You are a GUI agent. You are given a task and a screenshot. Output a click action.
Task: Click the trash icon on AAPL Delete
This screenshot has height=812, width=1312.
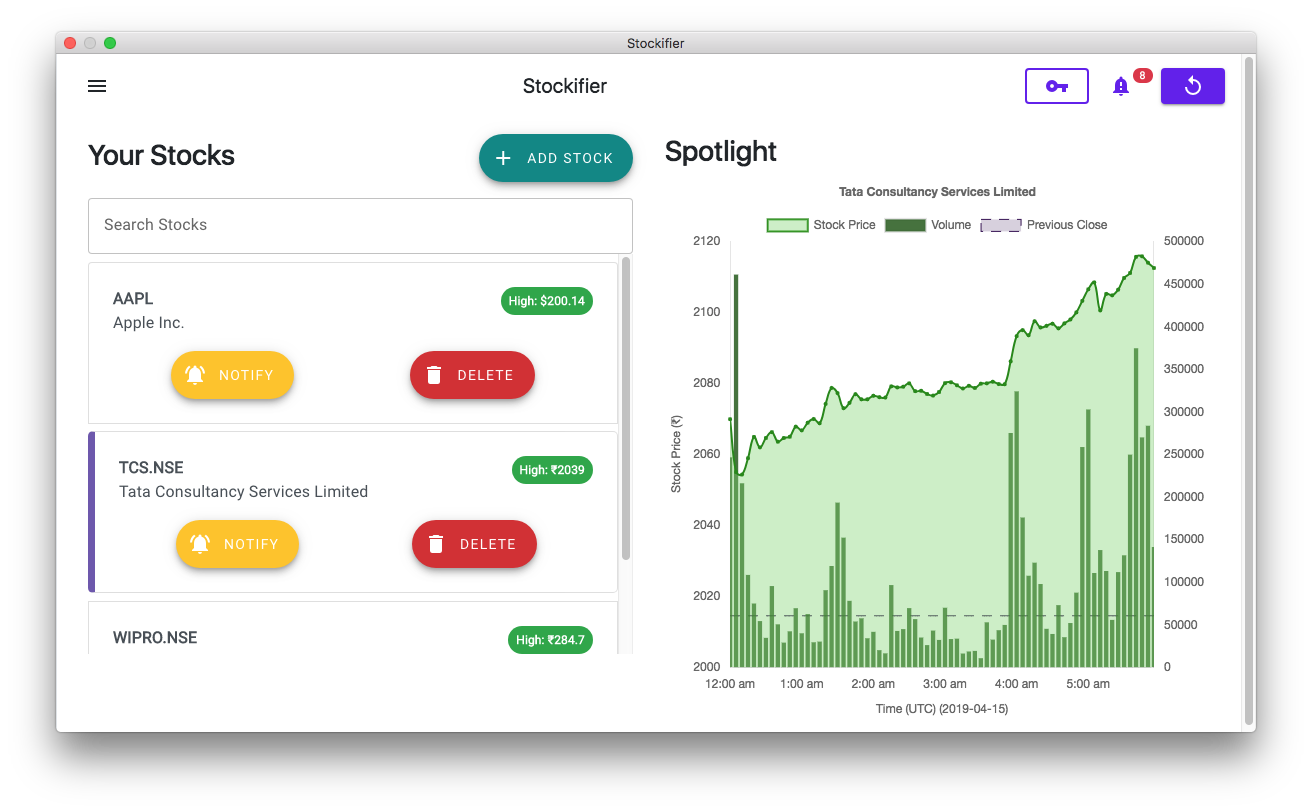pyautogui.click(x=434, y=375)
